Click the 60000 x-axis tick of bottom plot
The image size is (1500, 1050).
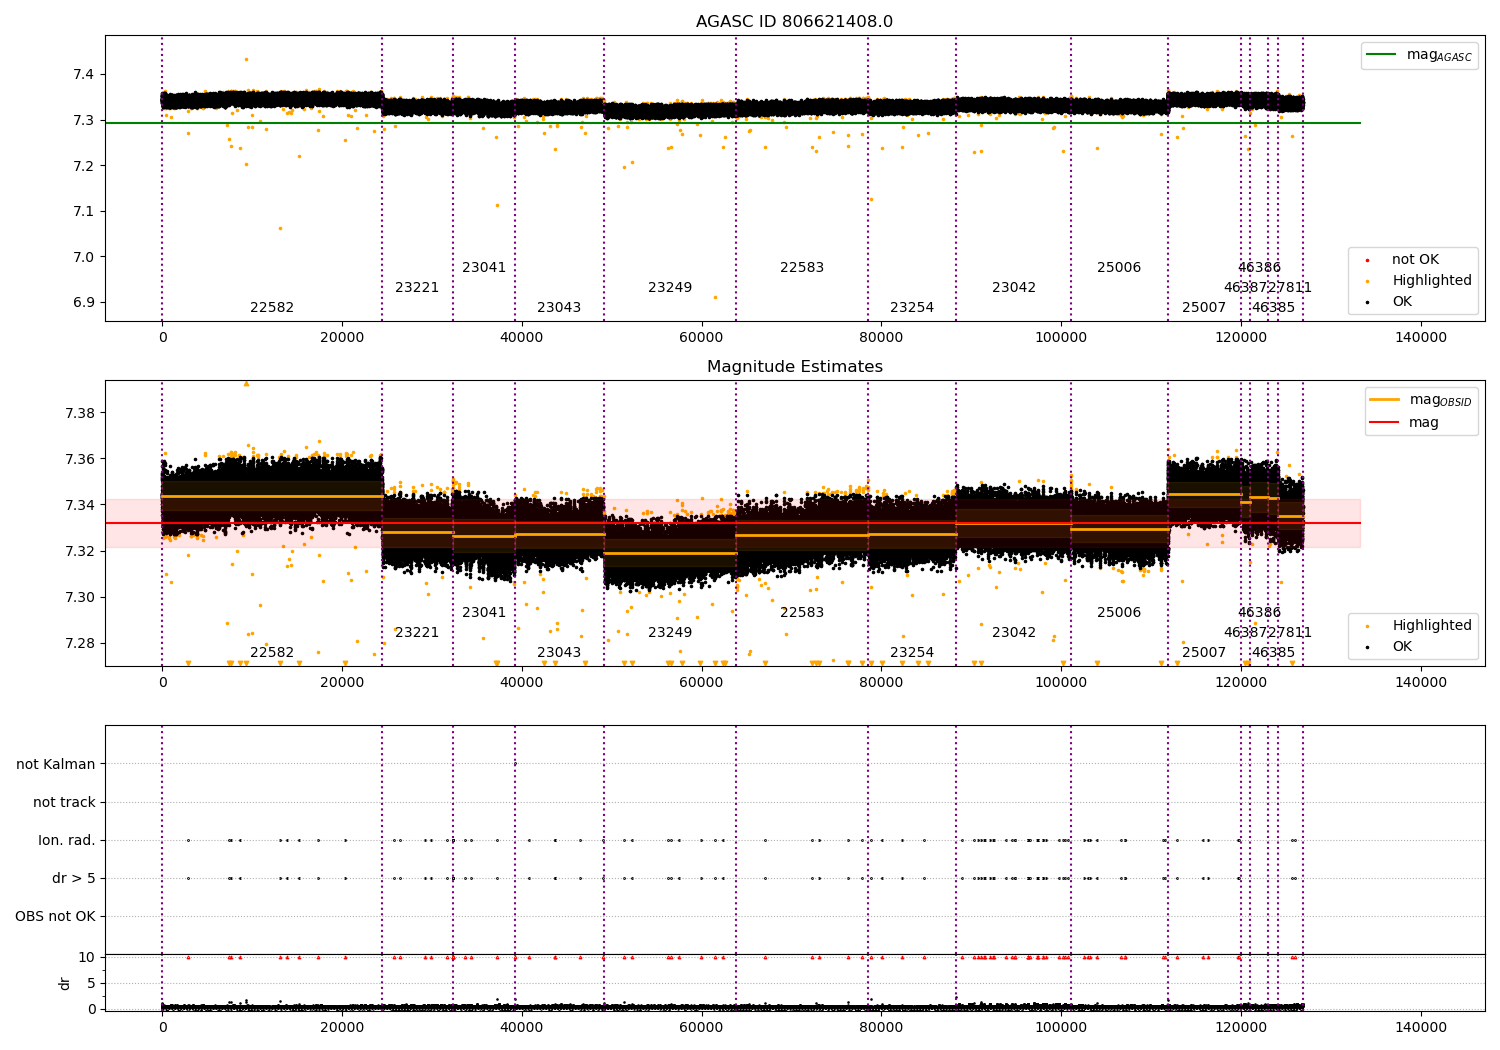(701, 1027)
